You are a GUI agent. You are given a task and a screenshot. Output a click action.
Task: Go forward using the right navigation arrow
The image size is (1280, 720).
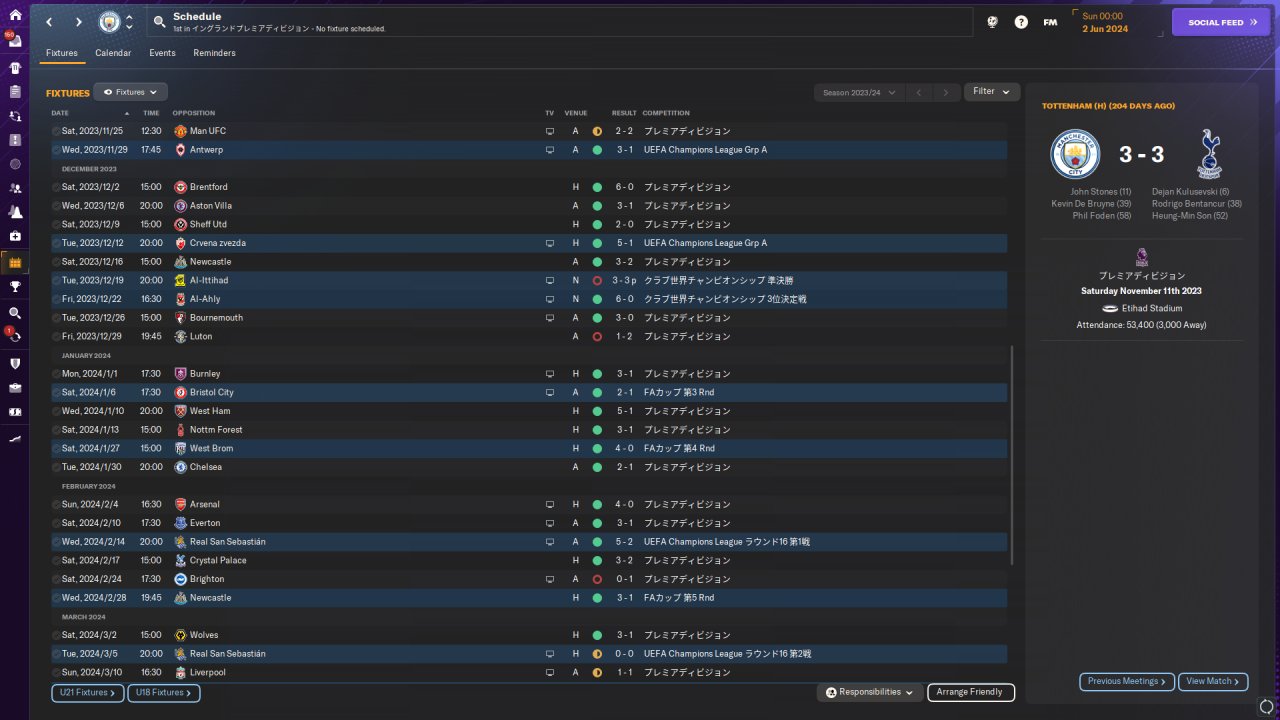[79, 22]
